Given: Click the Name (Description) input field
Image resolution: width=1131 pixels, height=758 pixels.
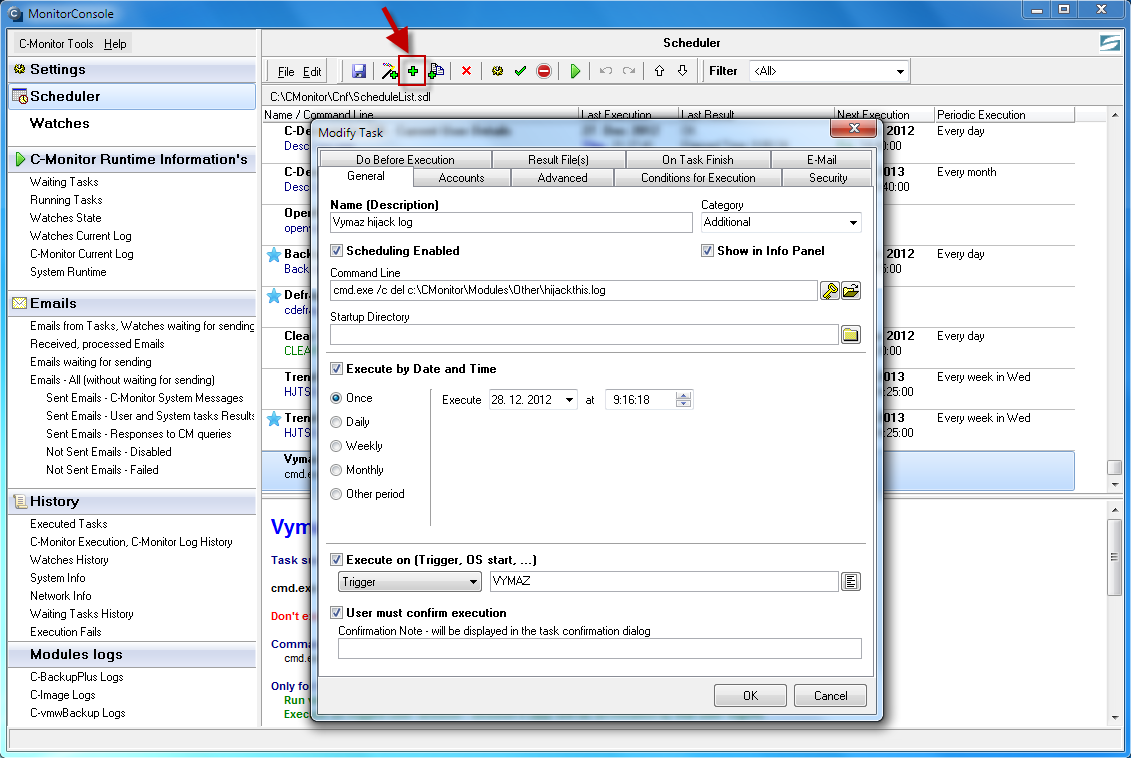Looking at the screenshot, I should point(511,222).
